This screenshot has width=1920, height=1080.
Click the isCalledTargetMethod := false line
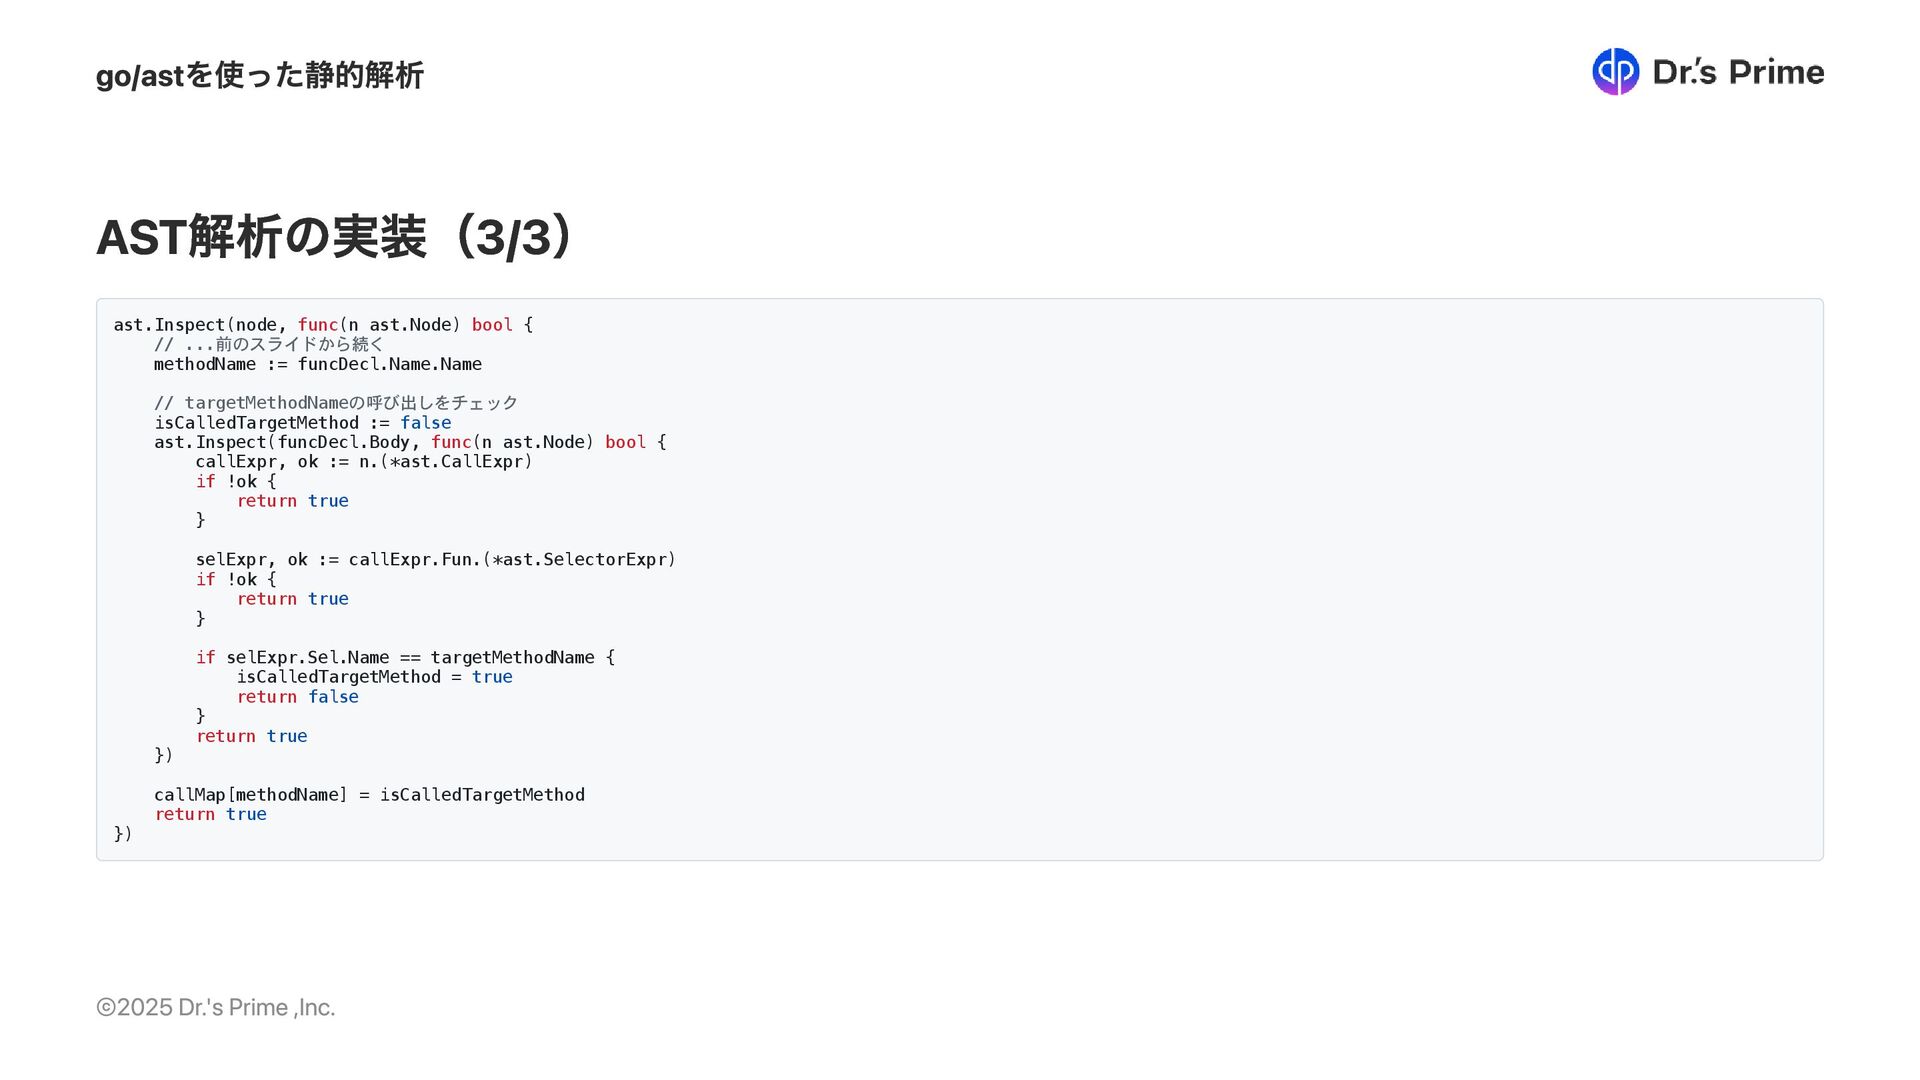tap(302, 423)
